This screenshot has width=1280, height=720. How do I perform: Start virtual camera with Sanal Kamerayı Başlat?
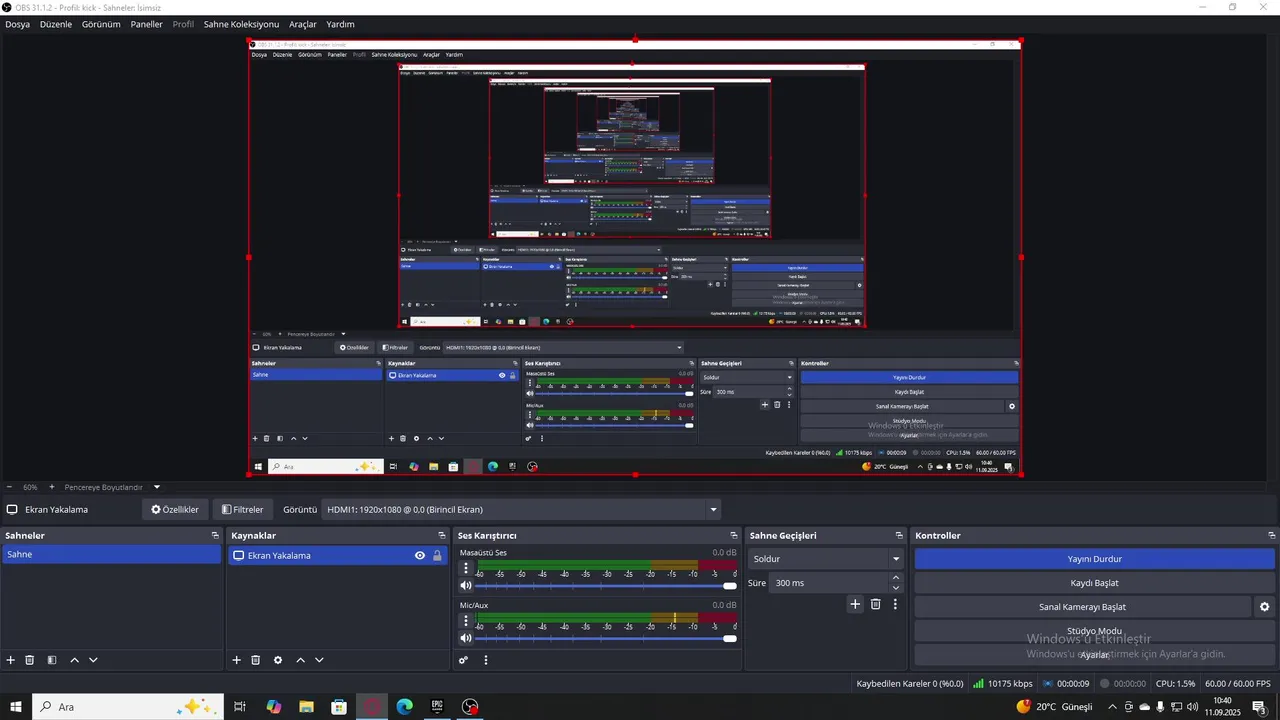1082,607
